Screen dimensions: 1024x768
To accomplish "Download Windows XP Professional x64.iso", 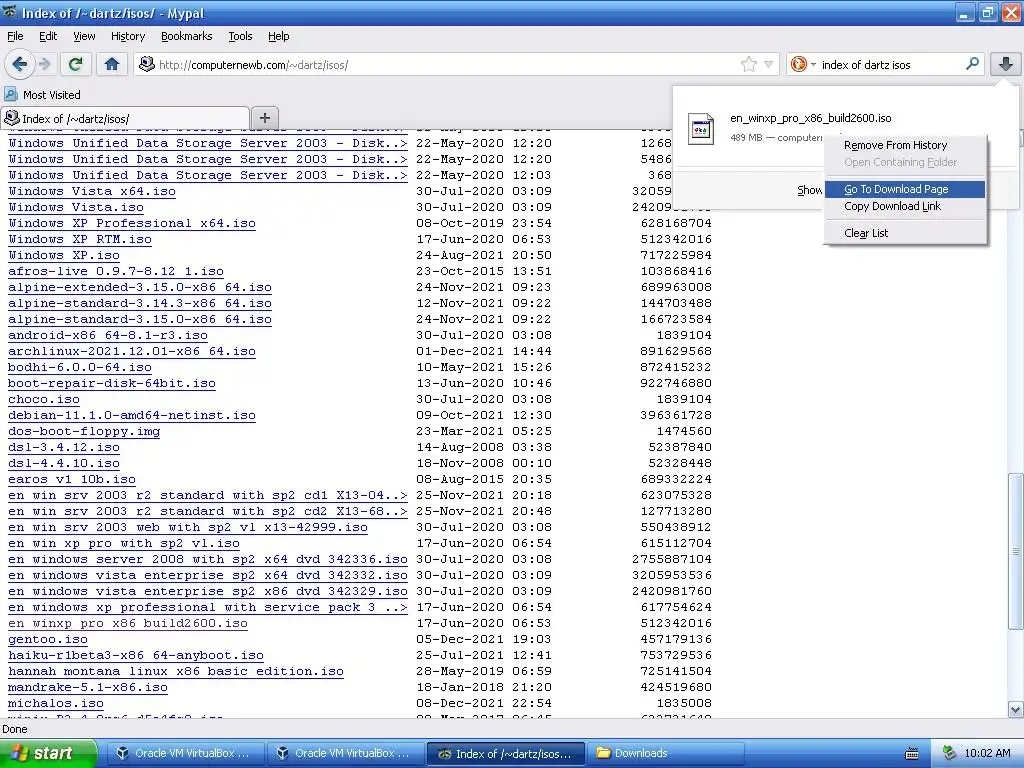I will coord(131,223).
